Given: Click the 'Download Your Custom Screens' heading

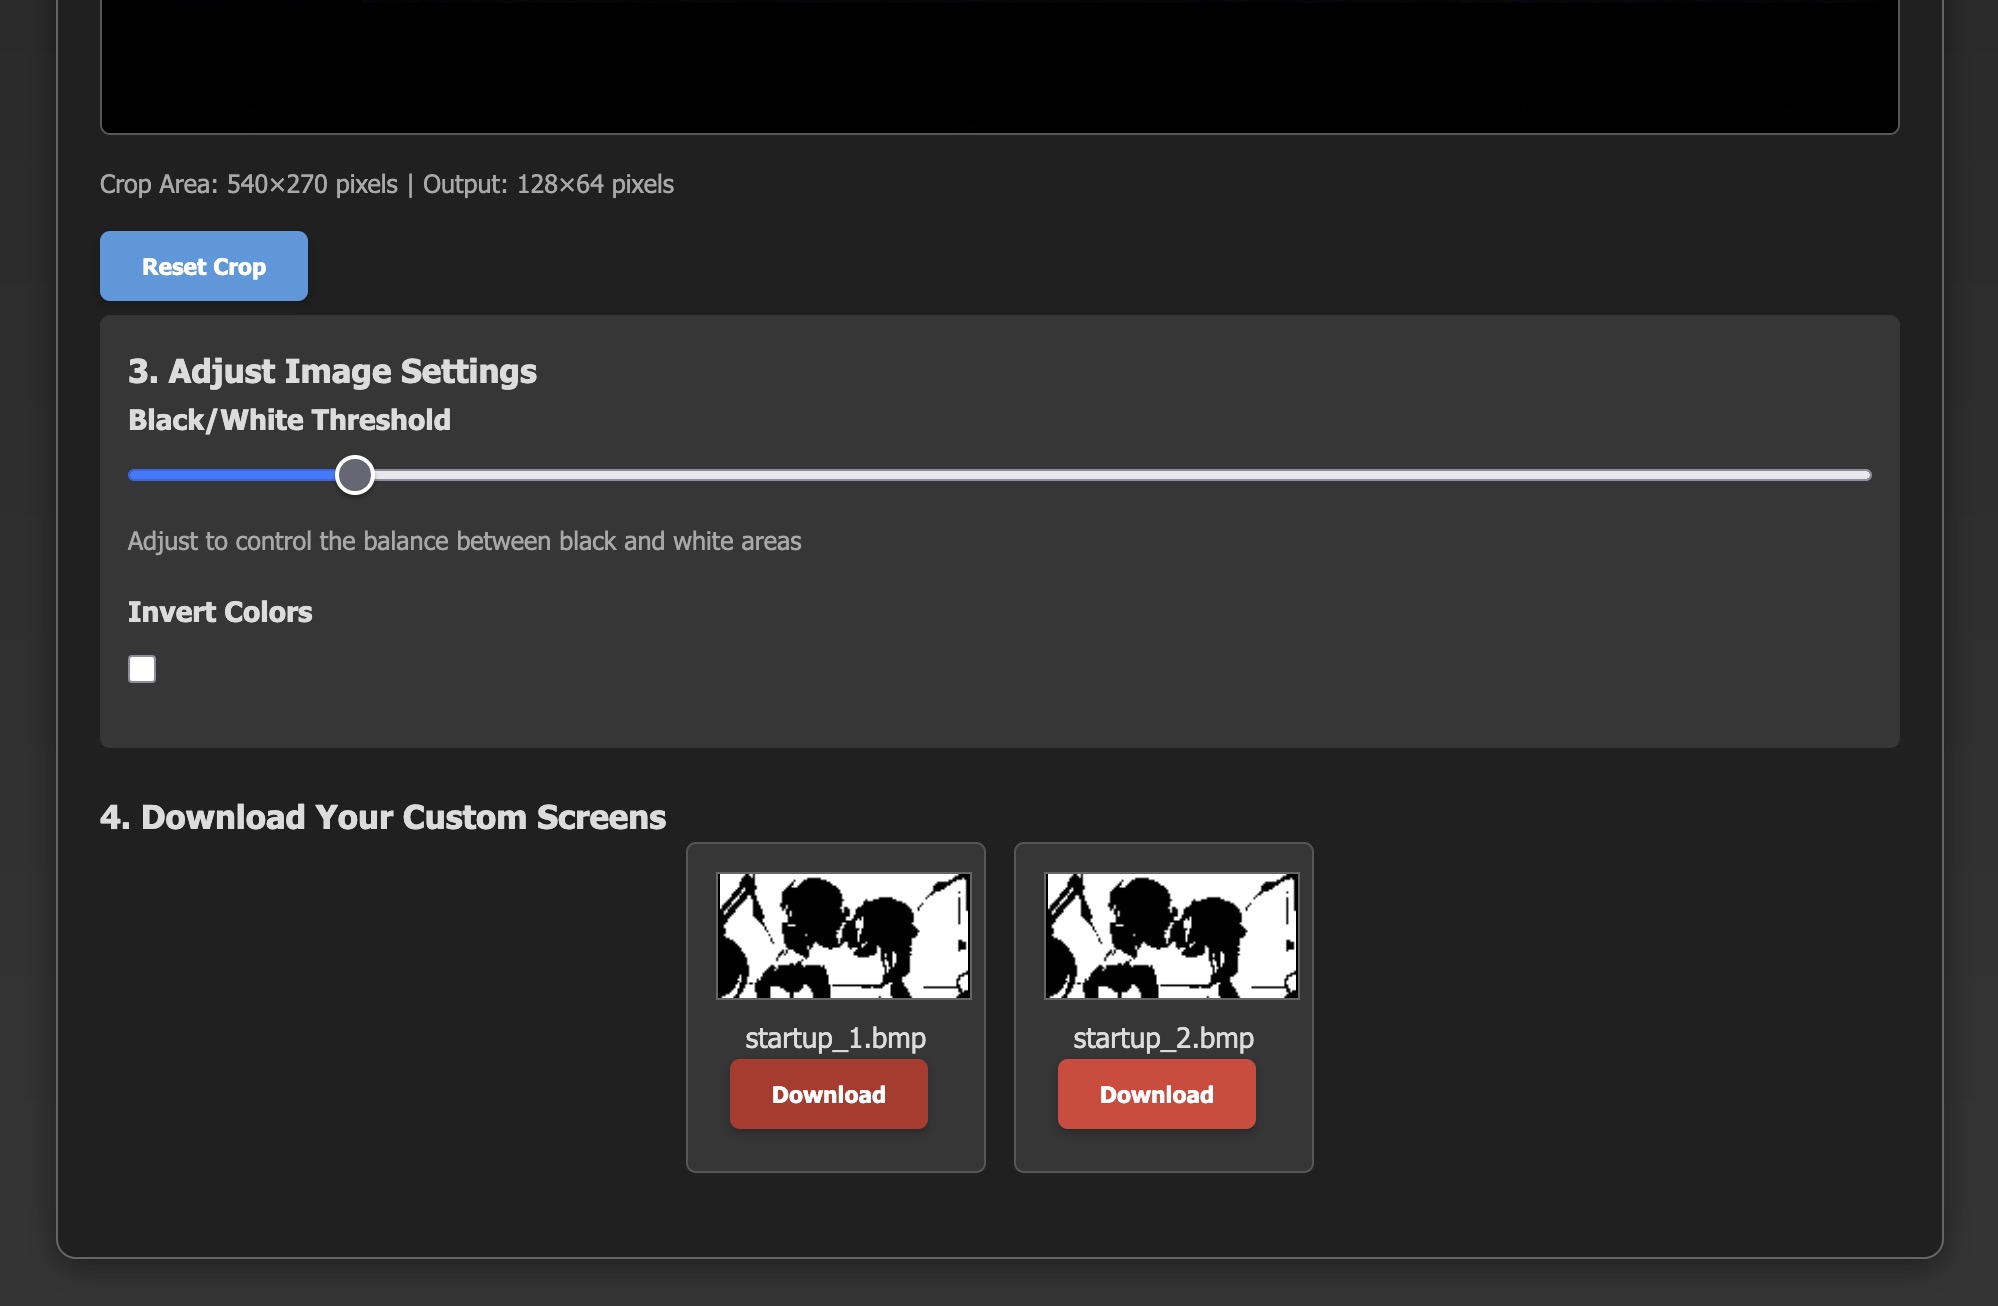Looking at the screenshot, I should [x=383, y=817].
